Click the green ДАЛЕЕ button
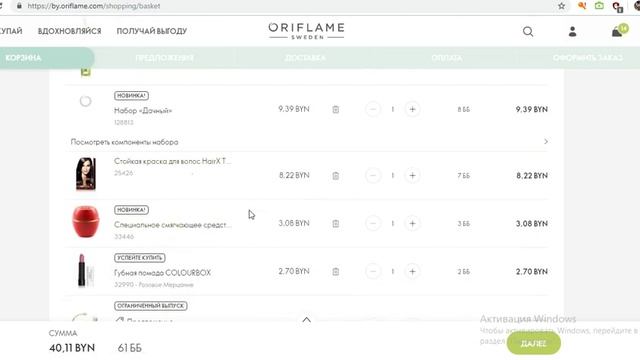This screenshot has height=360, width=640. point(533,343)
